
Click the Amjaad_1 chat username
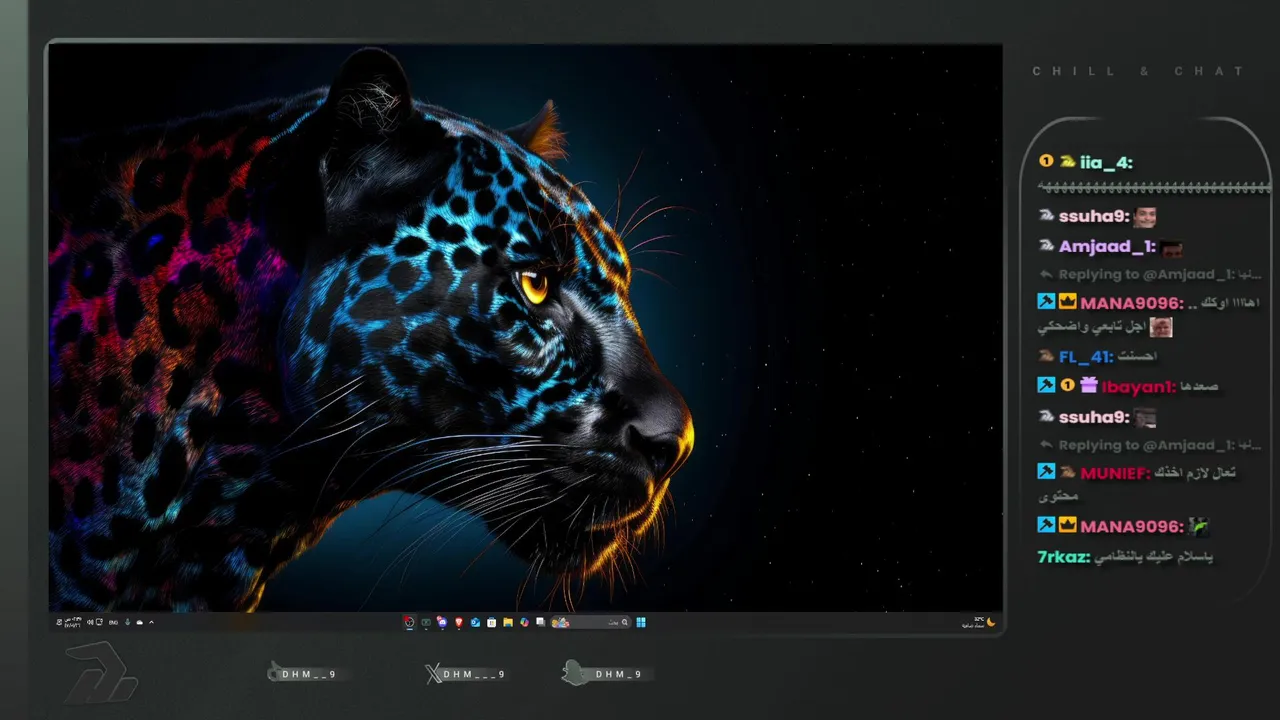point(1107,246)
